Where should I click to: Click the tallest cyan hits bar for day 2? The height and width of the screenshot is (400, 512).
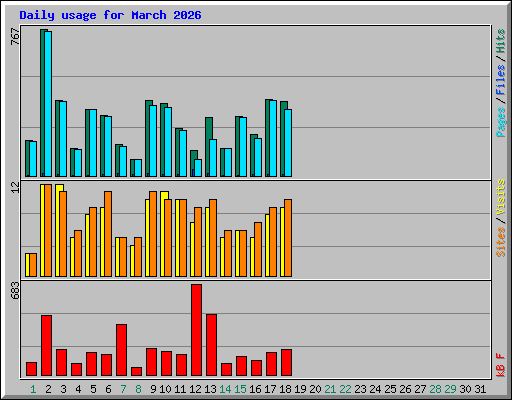tap(48, 104)
